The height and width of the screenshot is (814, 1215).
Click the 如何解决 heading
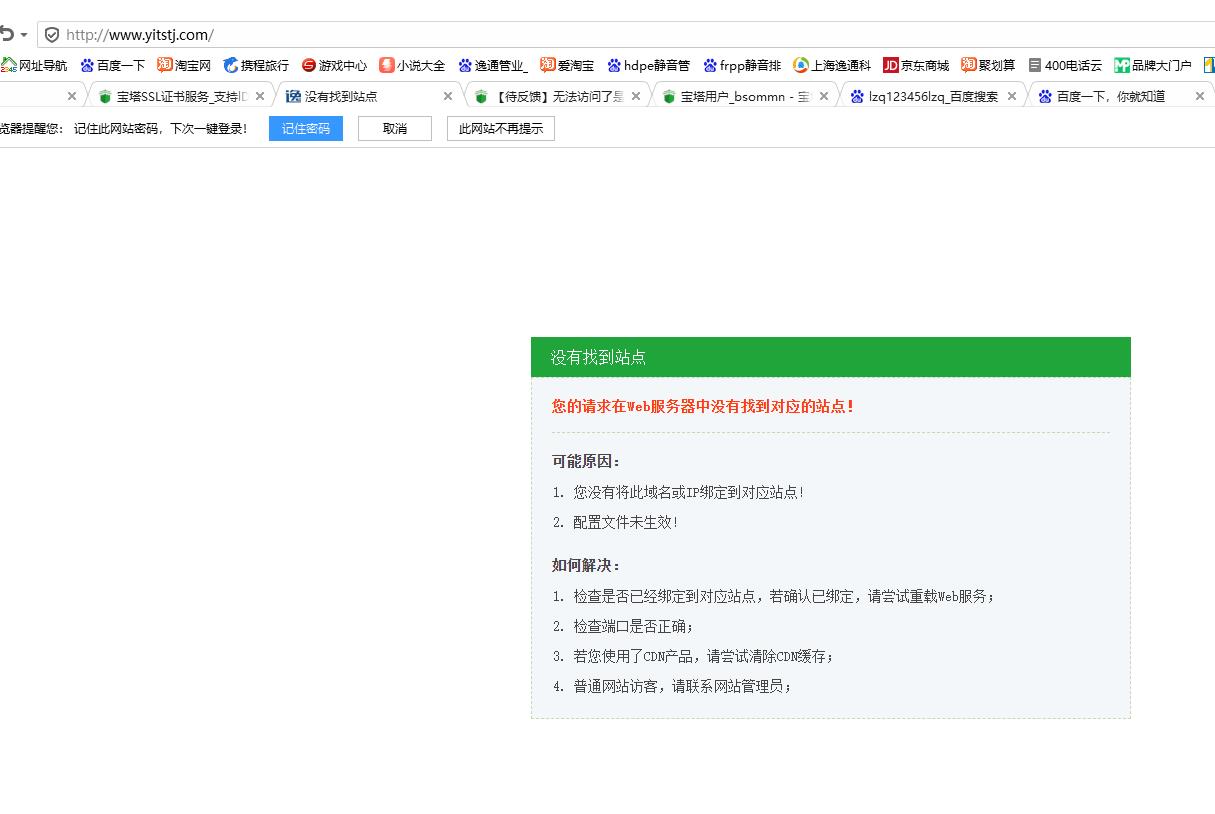587,565
